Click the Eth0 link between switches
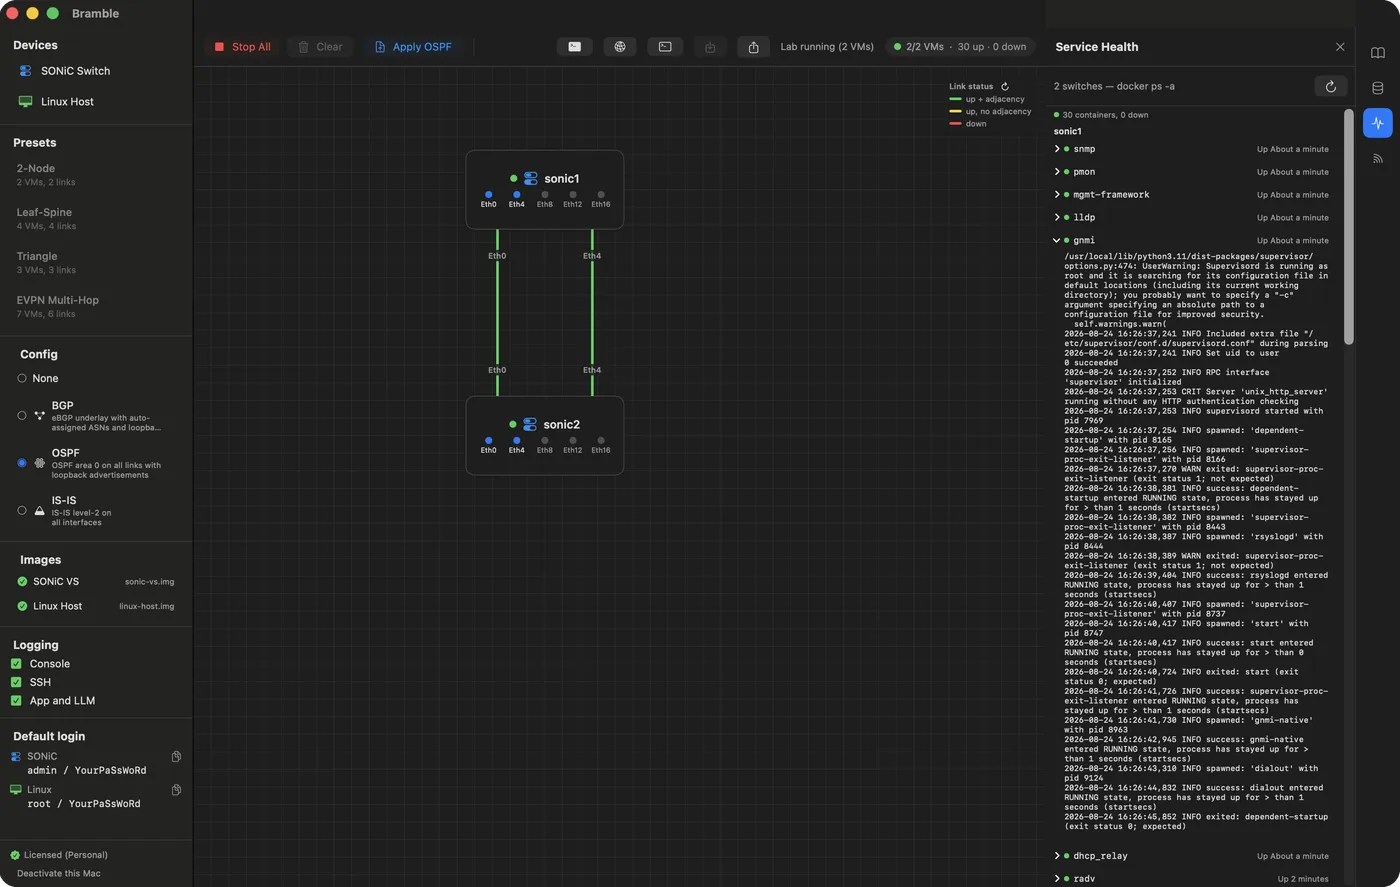 click(497, 313)
